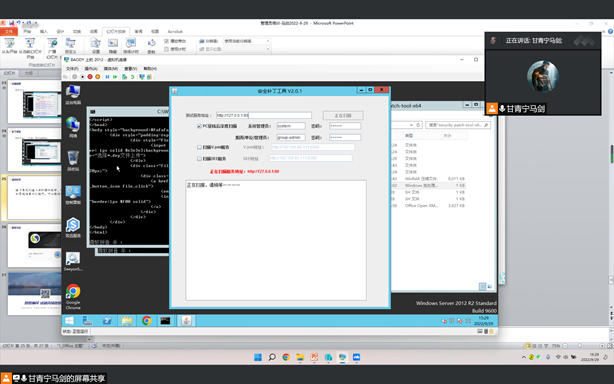Open the computer icon at top of VM desktop
Screen dimensions: 614x384
[x=73, y=94]
